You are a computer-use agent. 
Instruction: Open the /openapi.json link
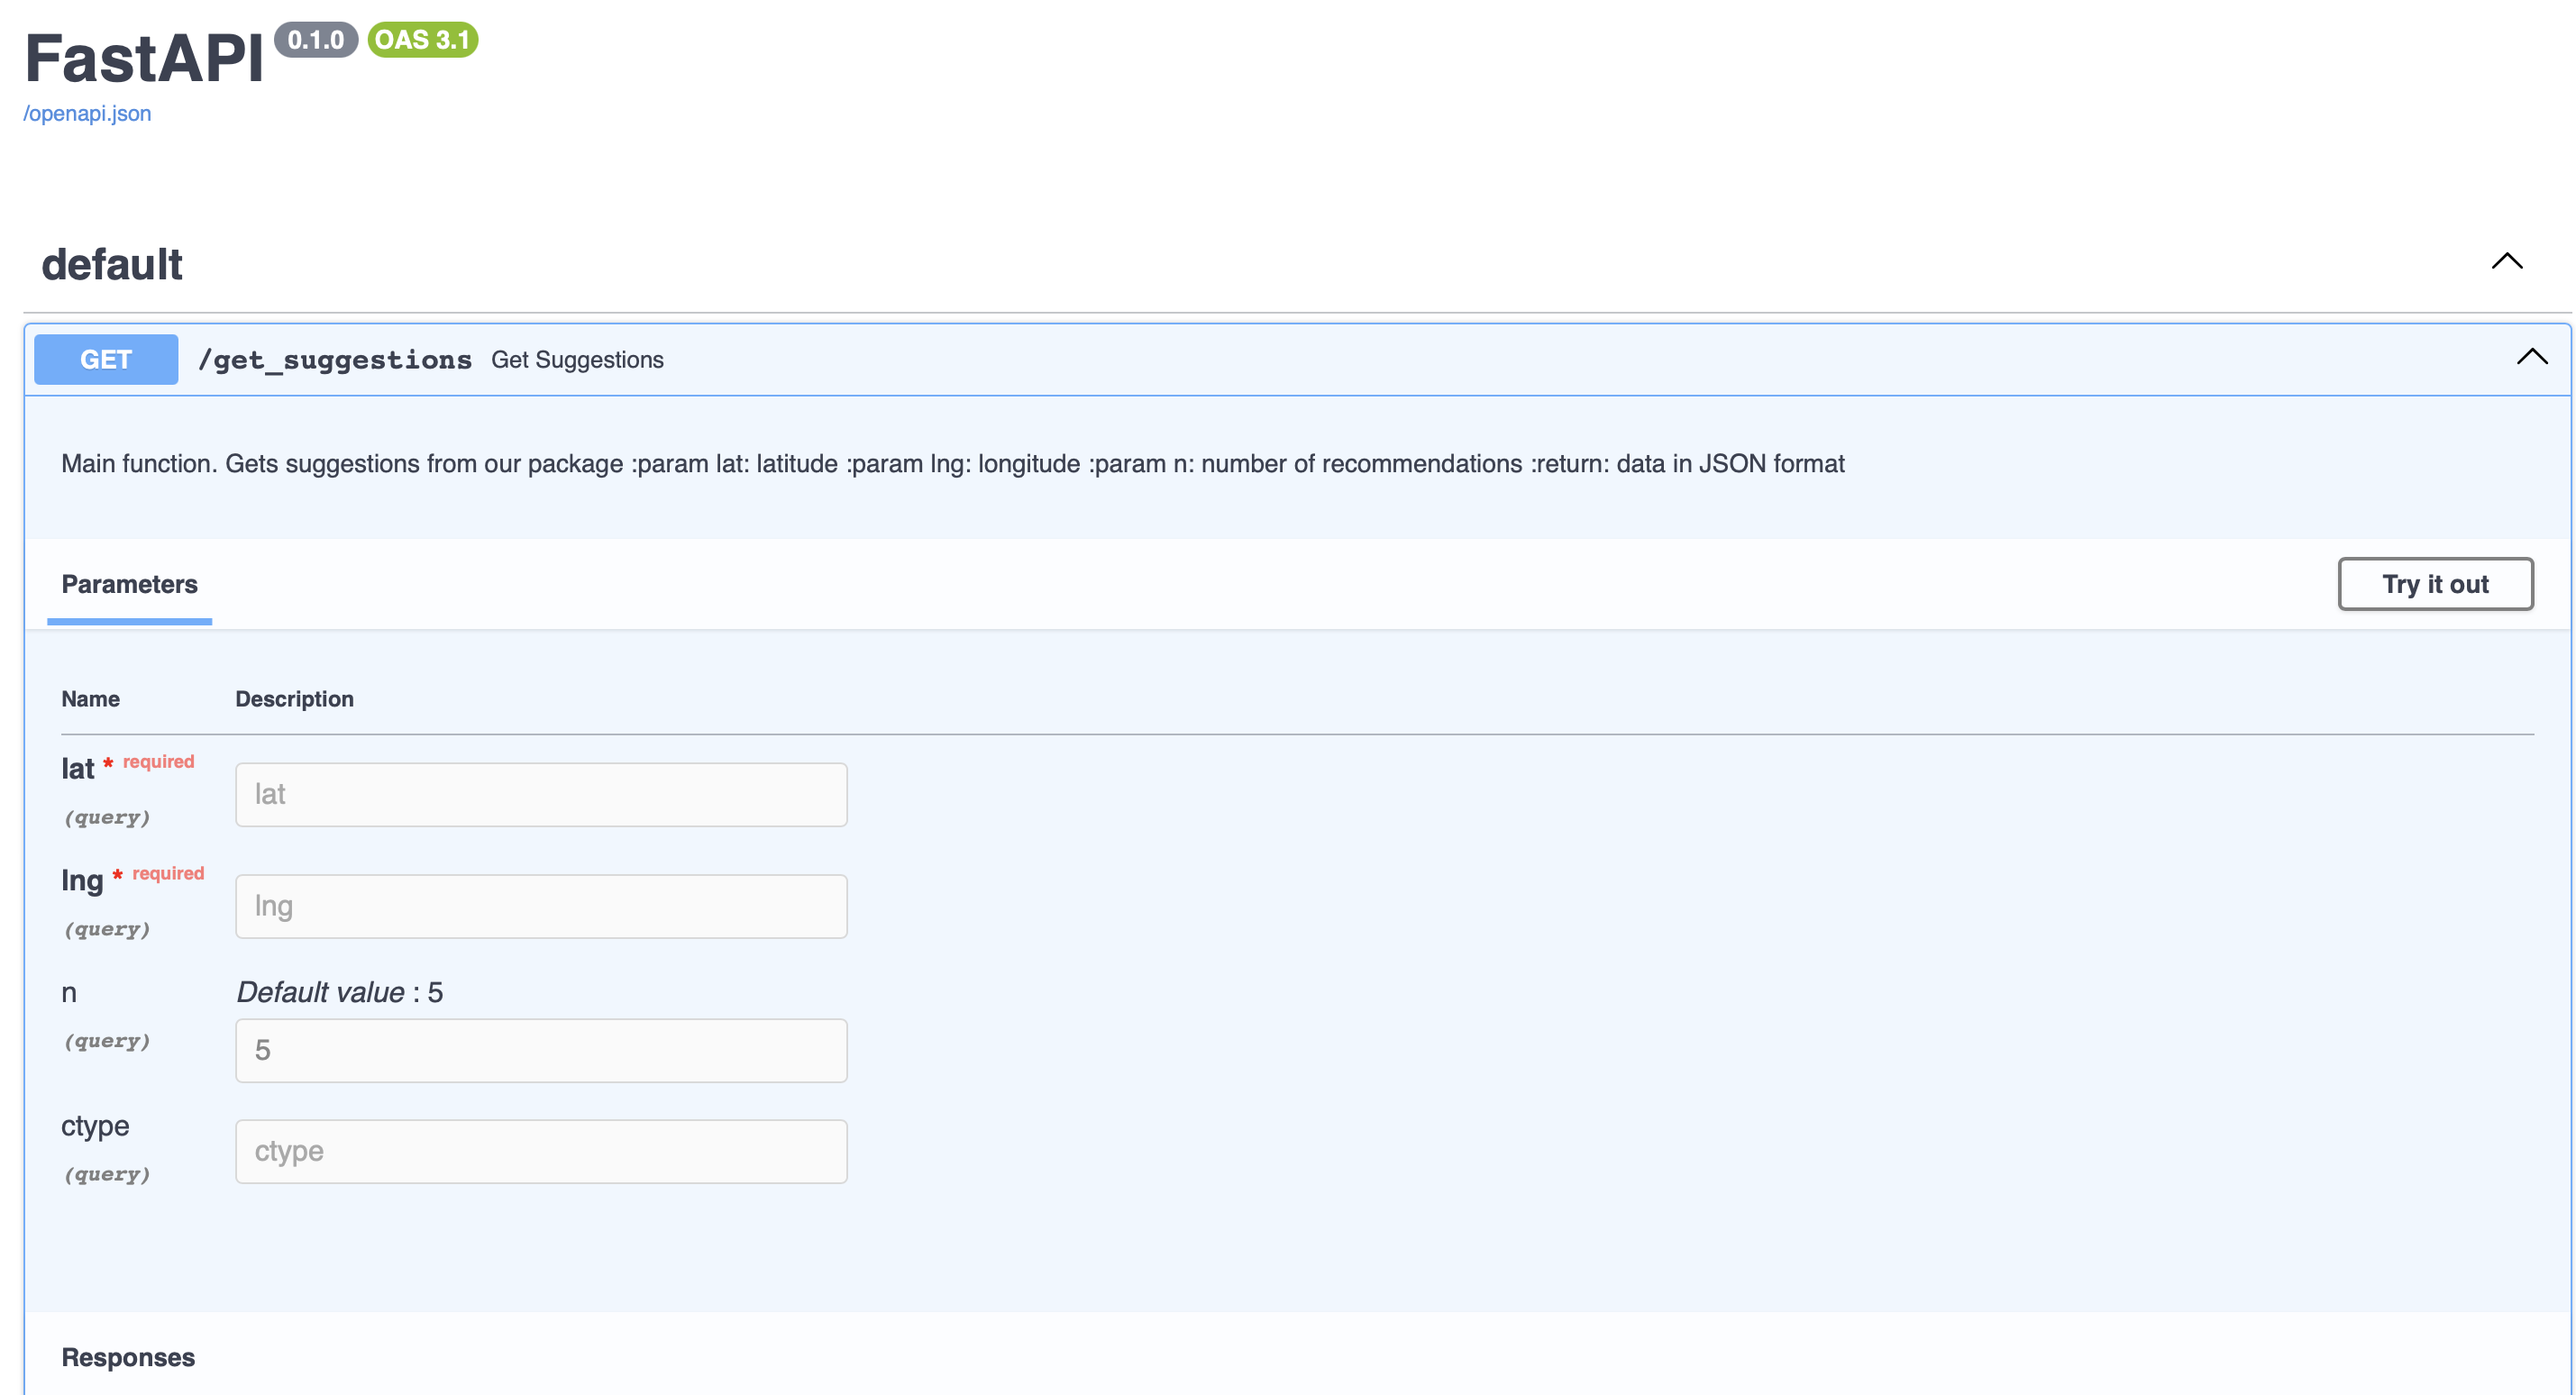(87, 113)
